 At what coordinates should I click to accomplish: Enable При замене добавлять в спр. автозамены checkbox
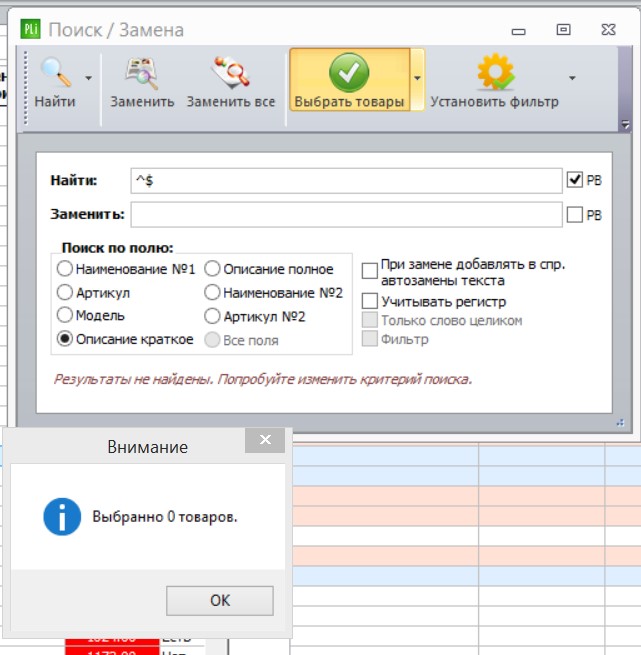370,271
